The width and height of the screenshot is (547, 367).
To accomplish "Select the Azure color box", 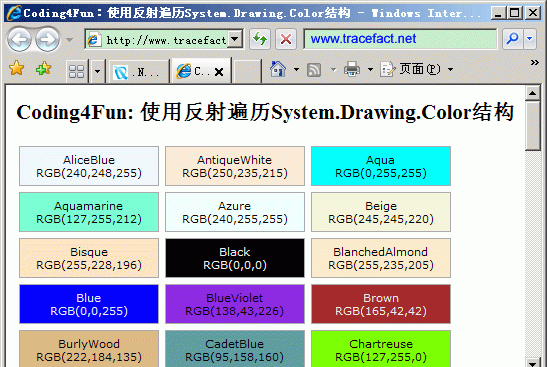I will pyautogui.click(x=235, y=212).
